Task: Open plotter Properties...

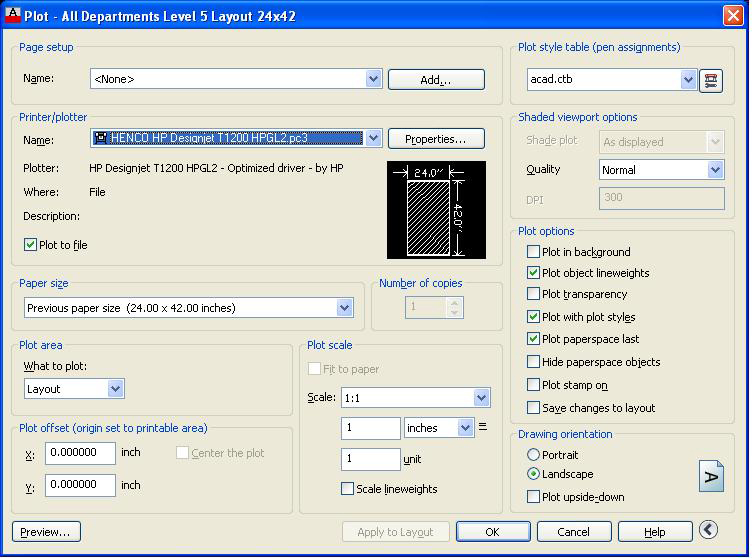Action: [436, 139]
